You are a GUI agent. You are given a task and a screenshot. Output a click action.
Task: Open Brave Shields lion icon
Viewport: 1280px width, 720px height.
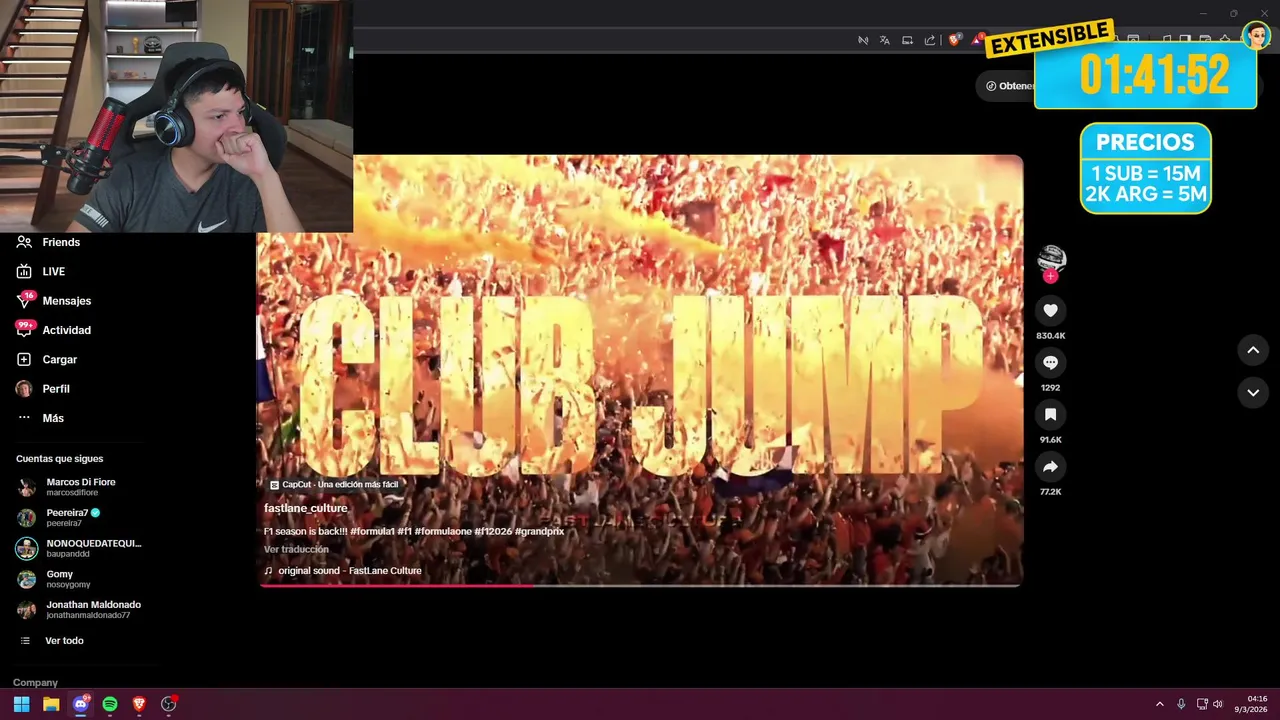(955, 40)
